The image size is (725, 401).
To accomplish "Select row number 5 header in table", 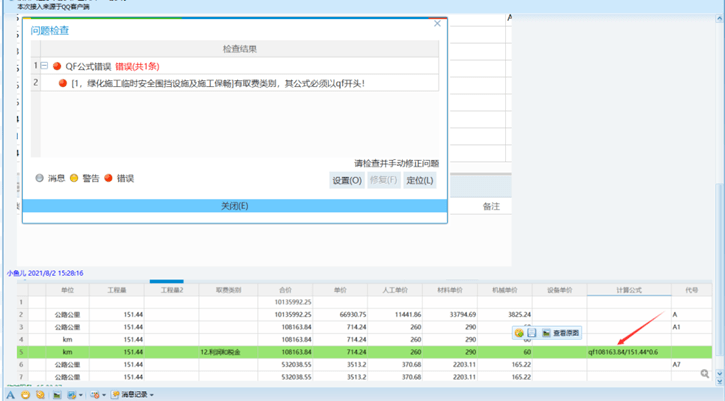I will (22, 352).
